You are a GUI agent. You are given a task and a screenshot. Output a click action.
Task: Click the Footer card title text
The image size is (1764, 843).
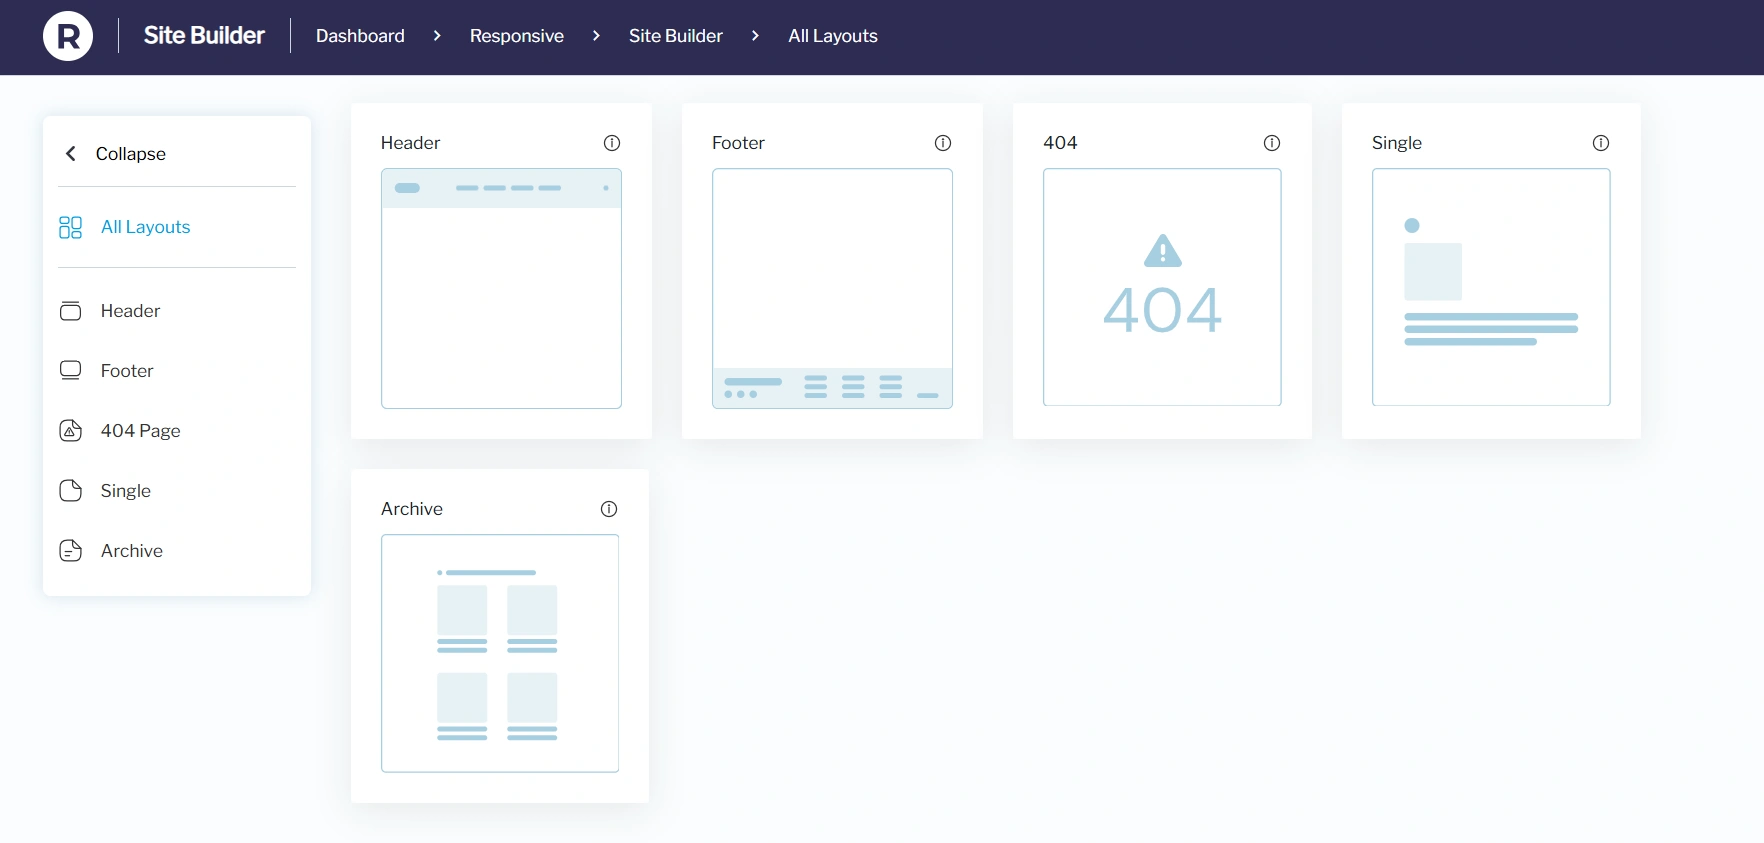[739, 143]
